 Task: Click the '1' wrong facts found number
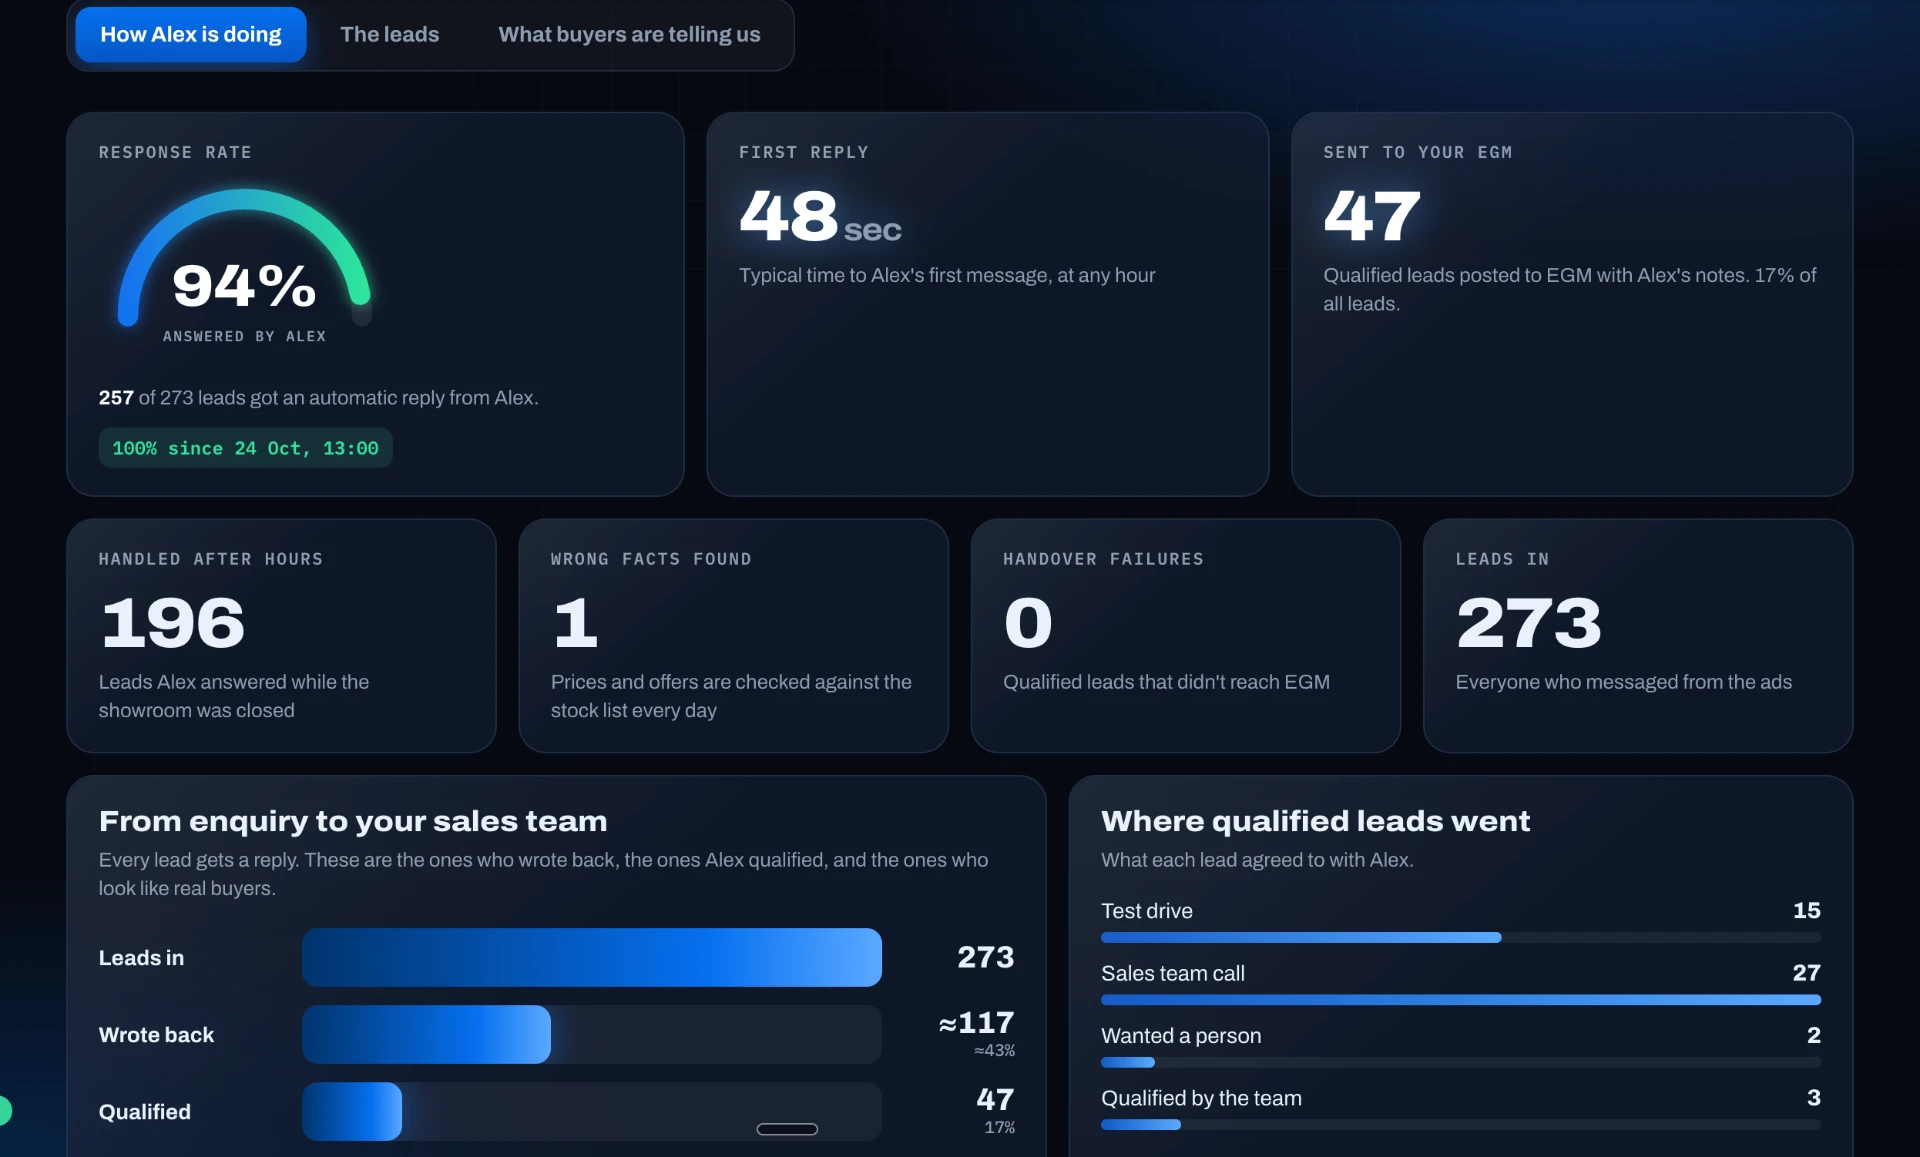pos(575,622)
